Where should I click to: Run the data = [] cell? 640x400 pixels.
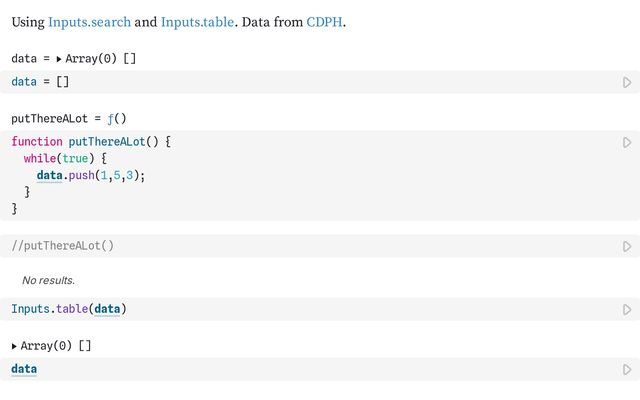pos(627,82)
